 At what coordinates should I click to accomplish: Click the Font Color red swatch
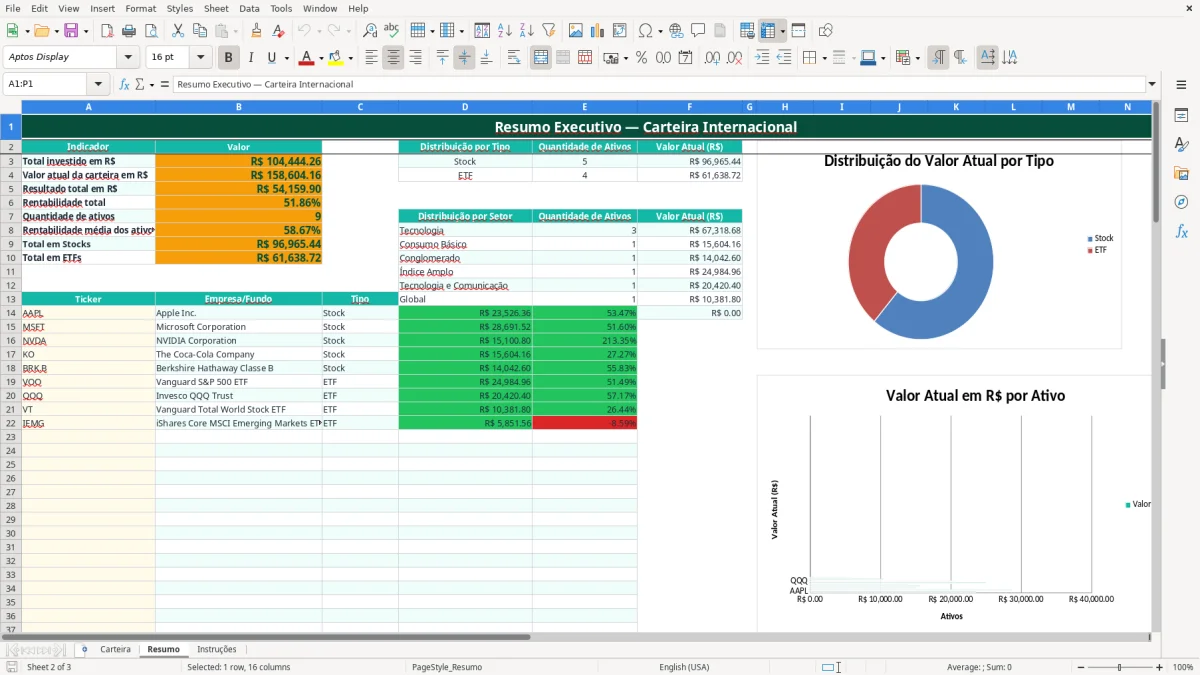[307, 58]
